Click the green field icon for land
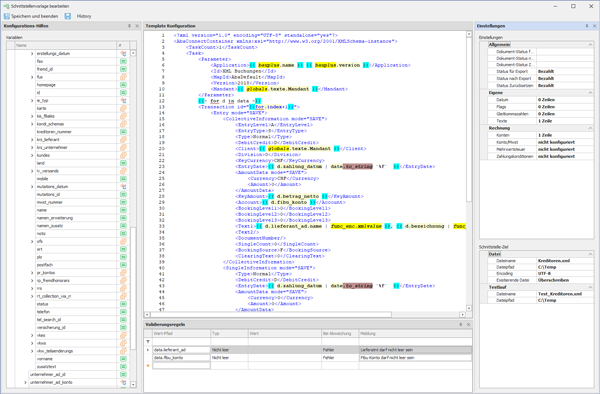 point(123,163)
